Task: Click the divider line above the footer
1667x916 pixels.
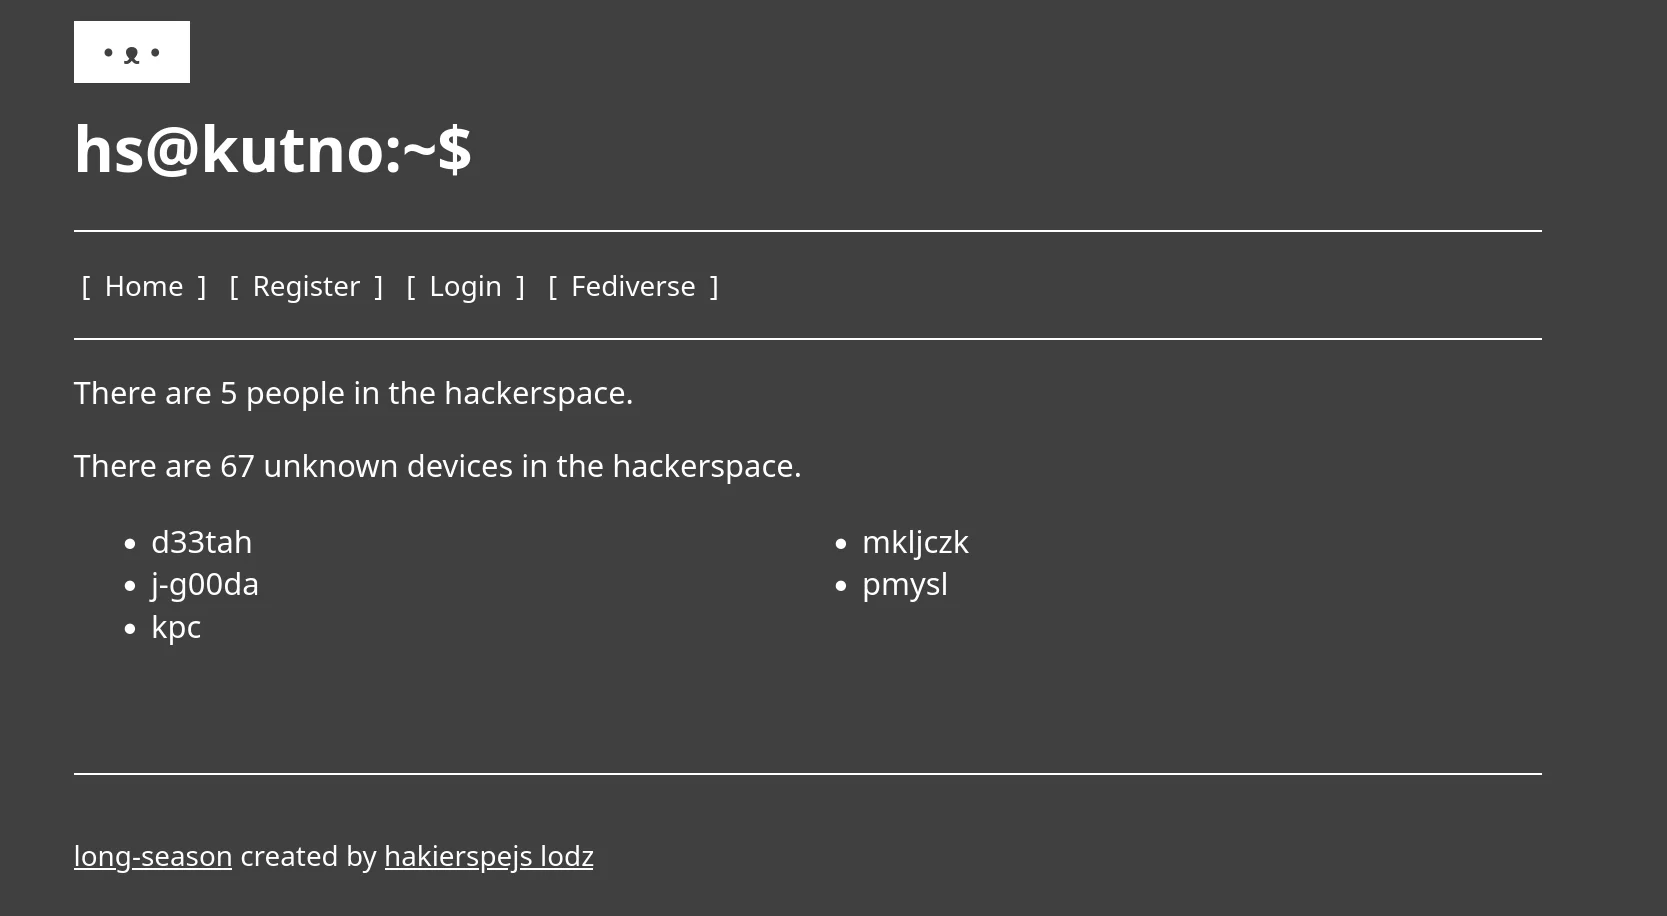Action: coord(807,773)
